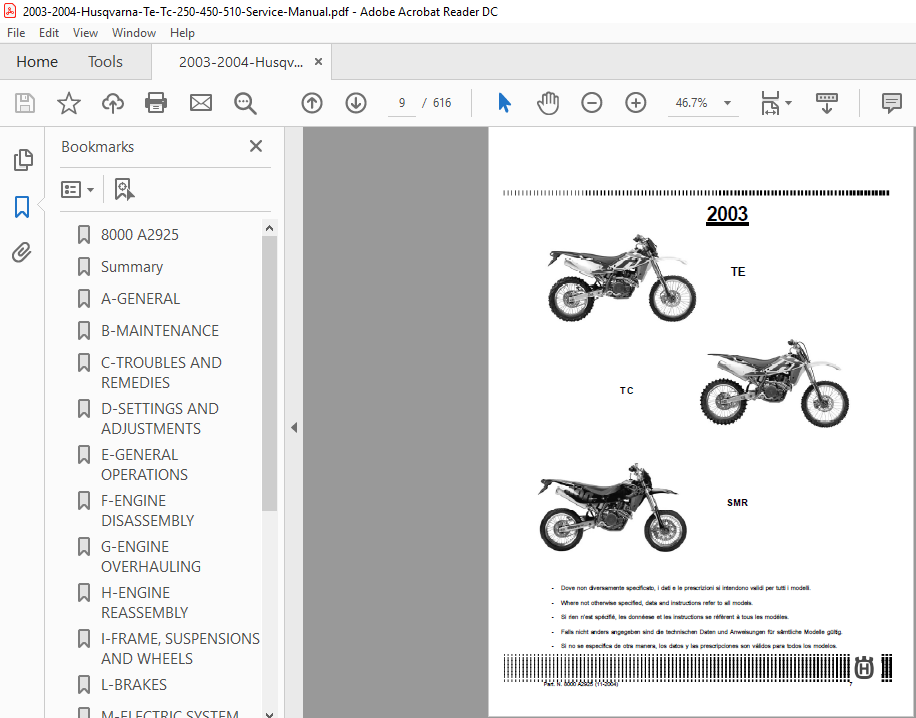Open the find text magnifier tool
Viewport: 916px width, 718px height.
coord(245,103)
